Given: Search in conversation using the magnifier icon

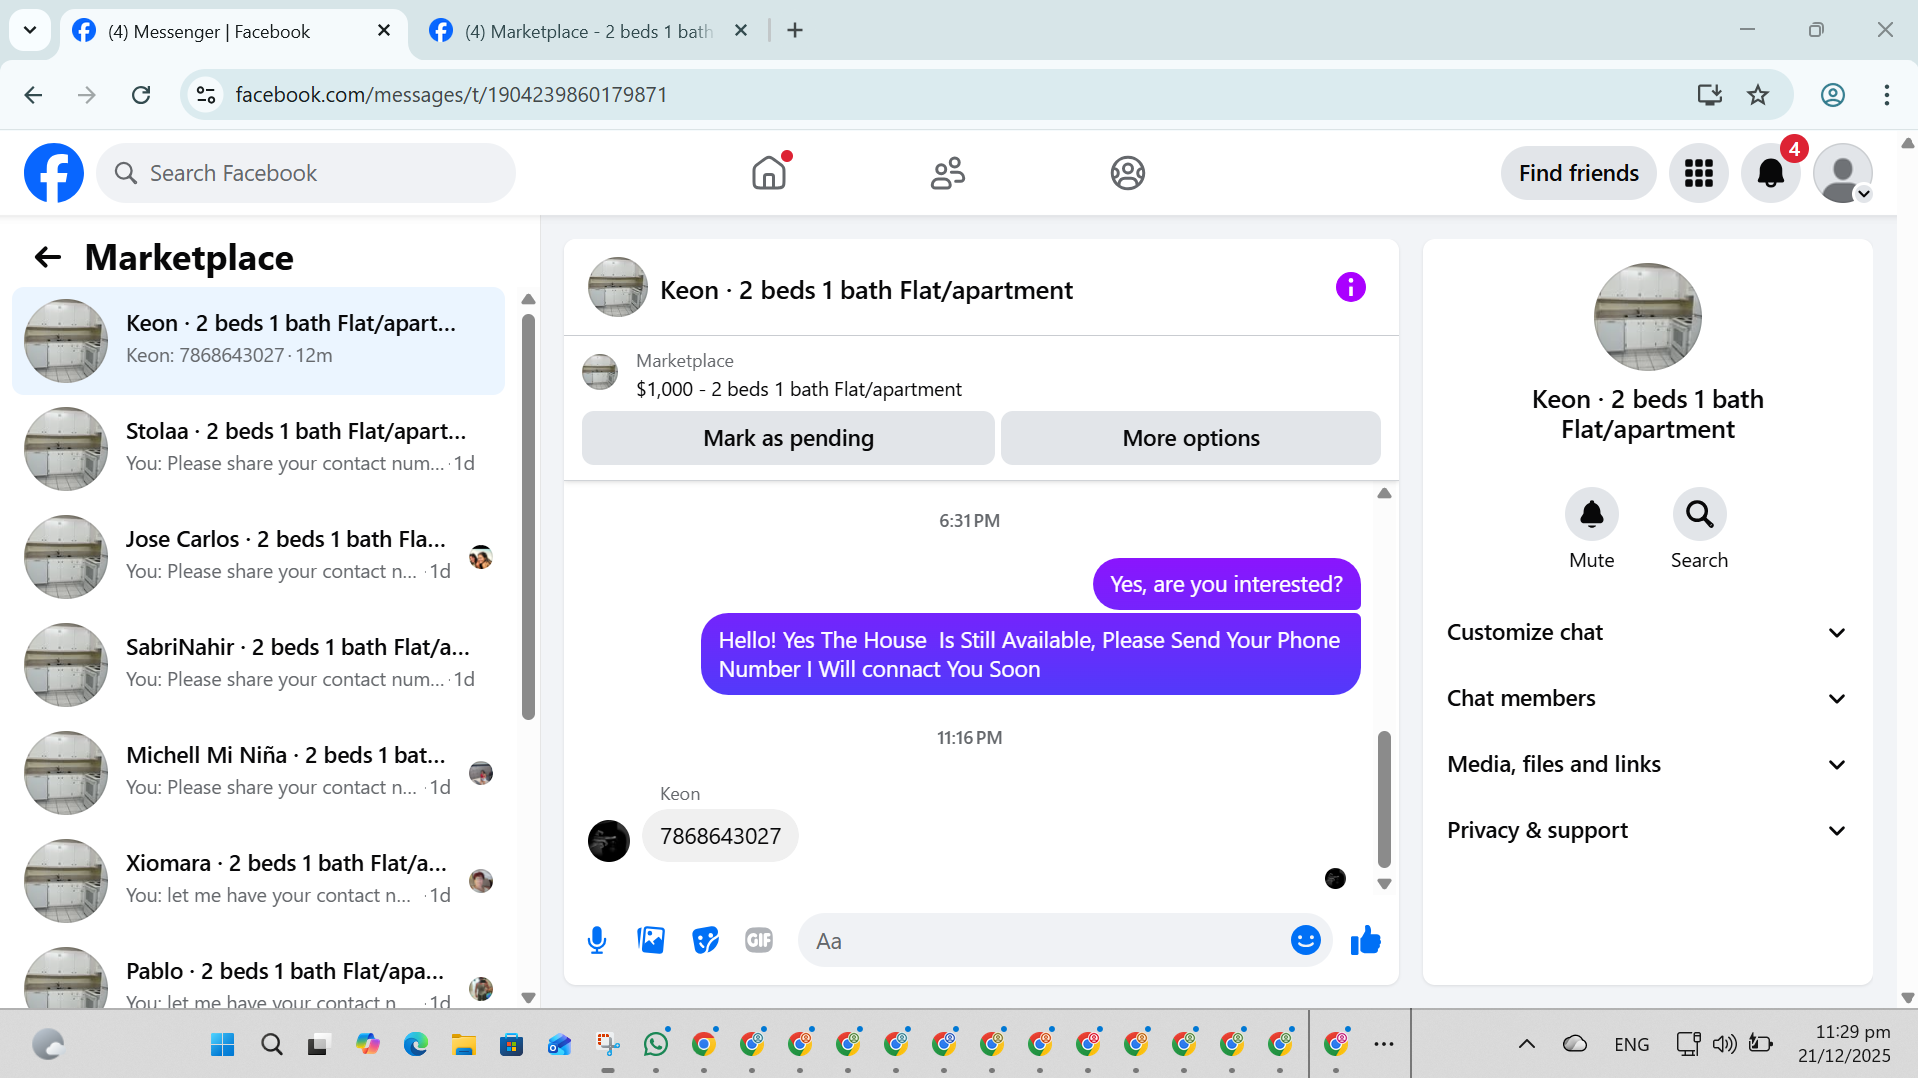Looking at the screenshot, I should pyautogui.click(x=1699, y=514).
